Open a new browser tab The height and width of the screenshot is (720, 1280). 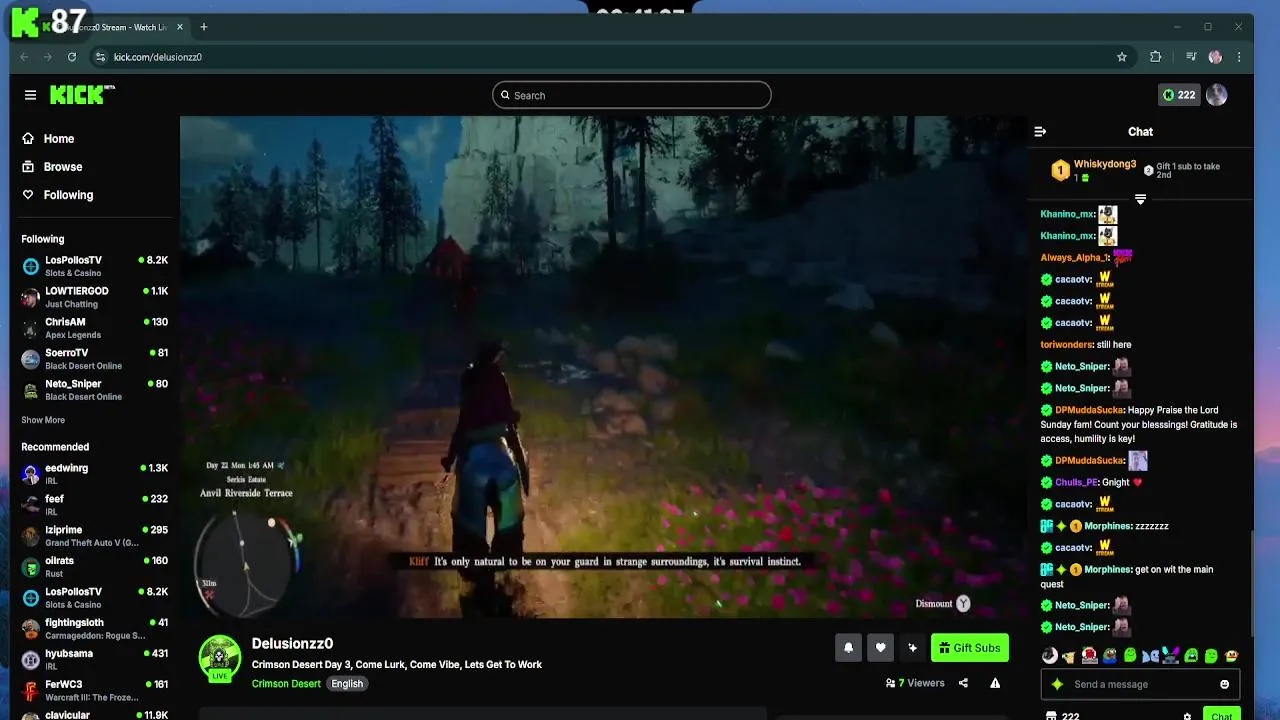coord(203,27)
